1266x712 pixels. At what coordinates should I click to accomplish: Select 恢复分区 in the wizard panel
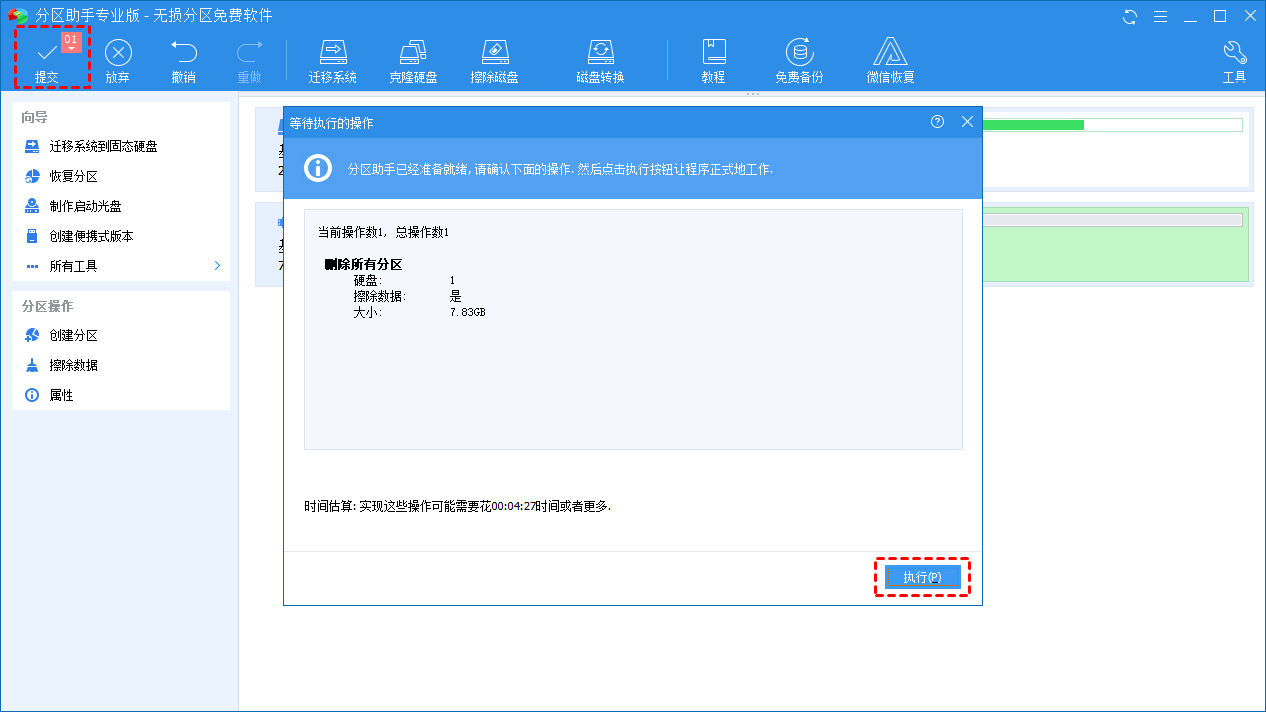coord(74,176)
